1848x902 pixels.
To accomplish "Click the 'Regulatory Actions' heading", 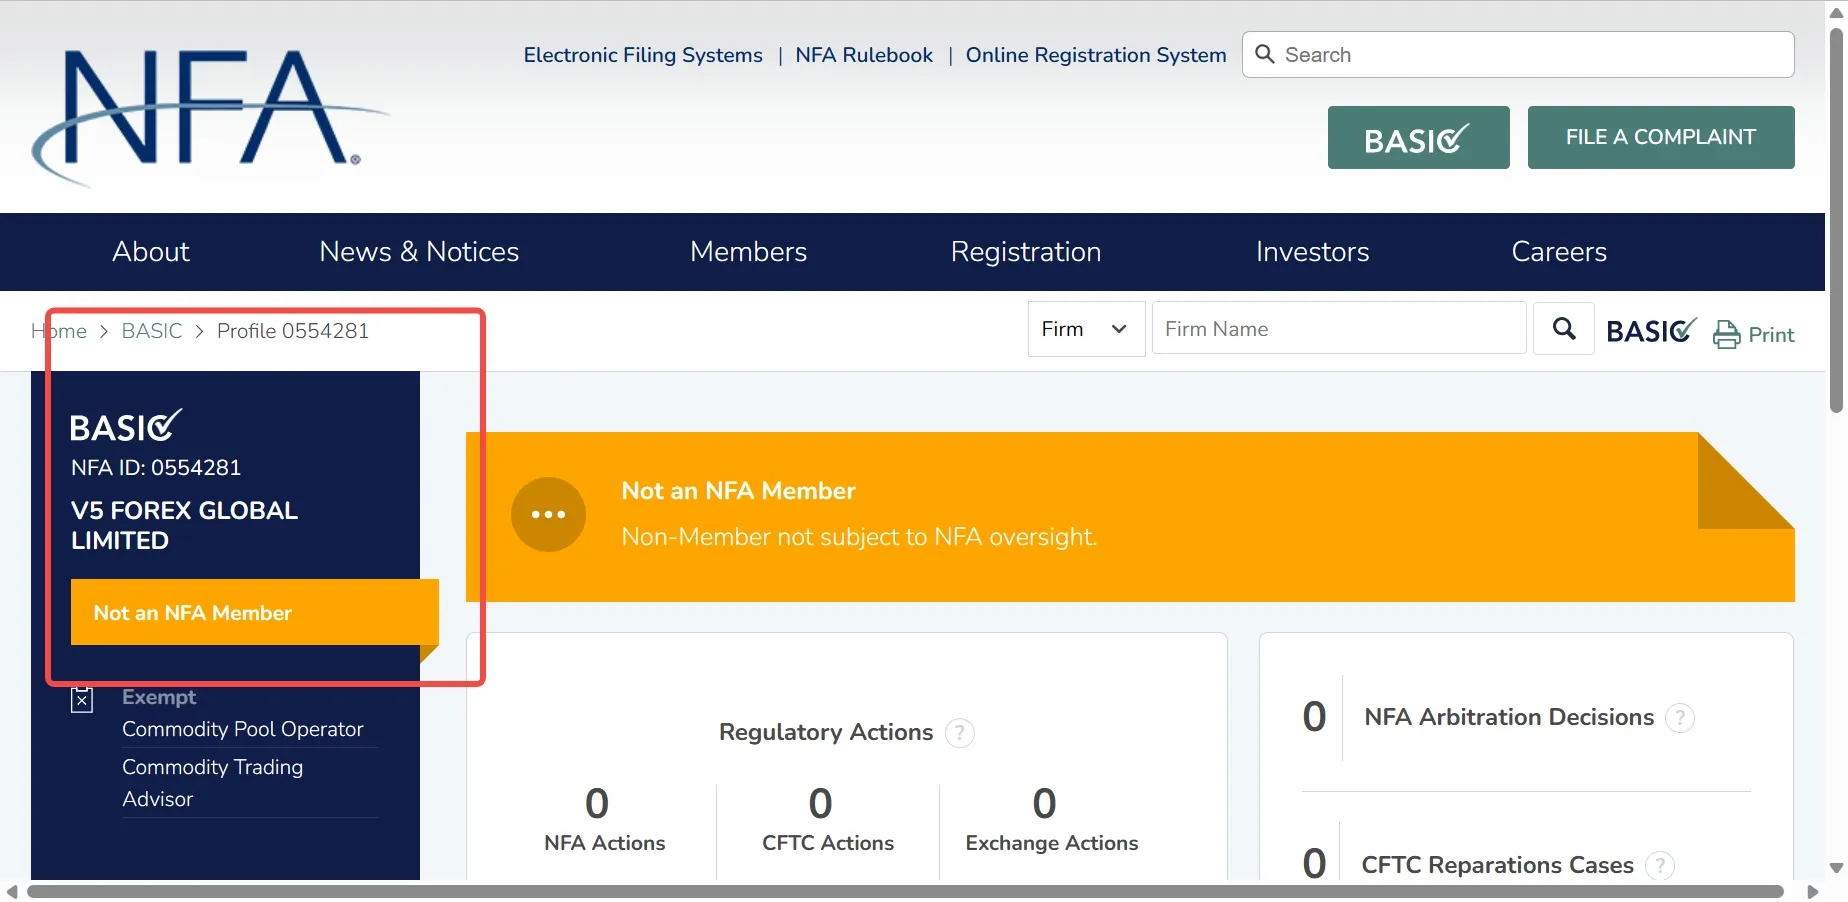I will coord(826,733).
